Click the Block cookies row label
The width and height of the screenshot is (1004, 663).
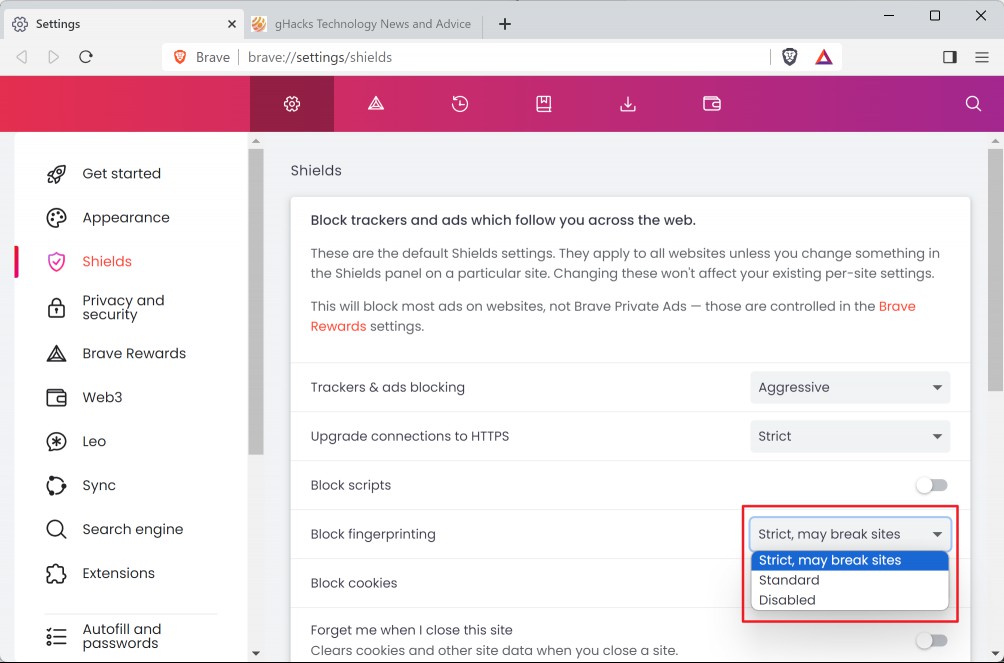click(x=354, y=584)
